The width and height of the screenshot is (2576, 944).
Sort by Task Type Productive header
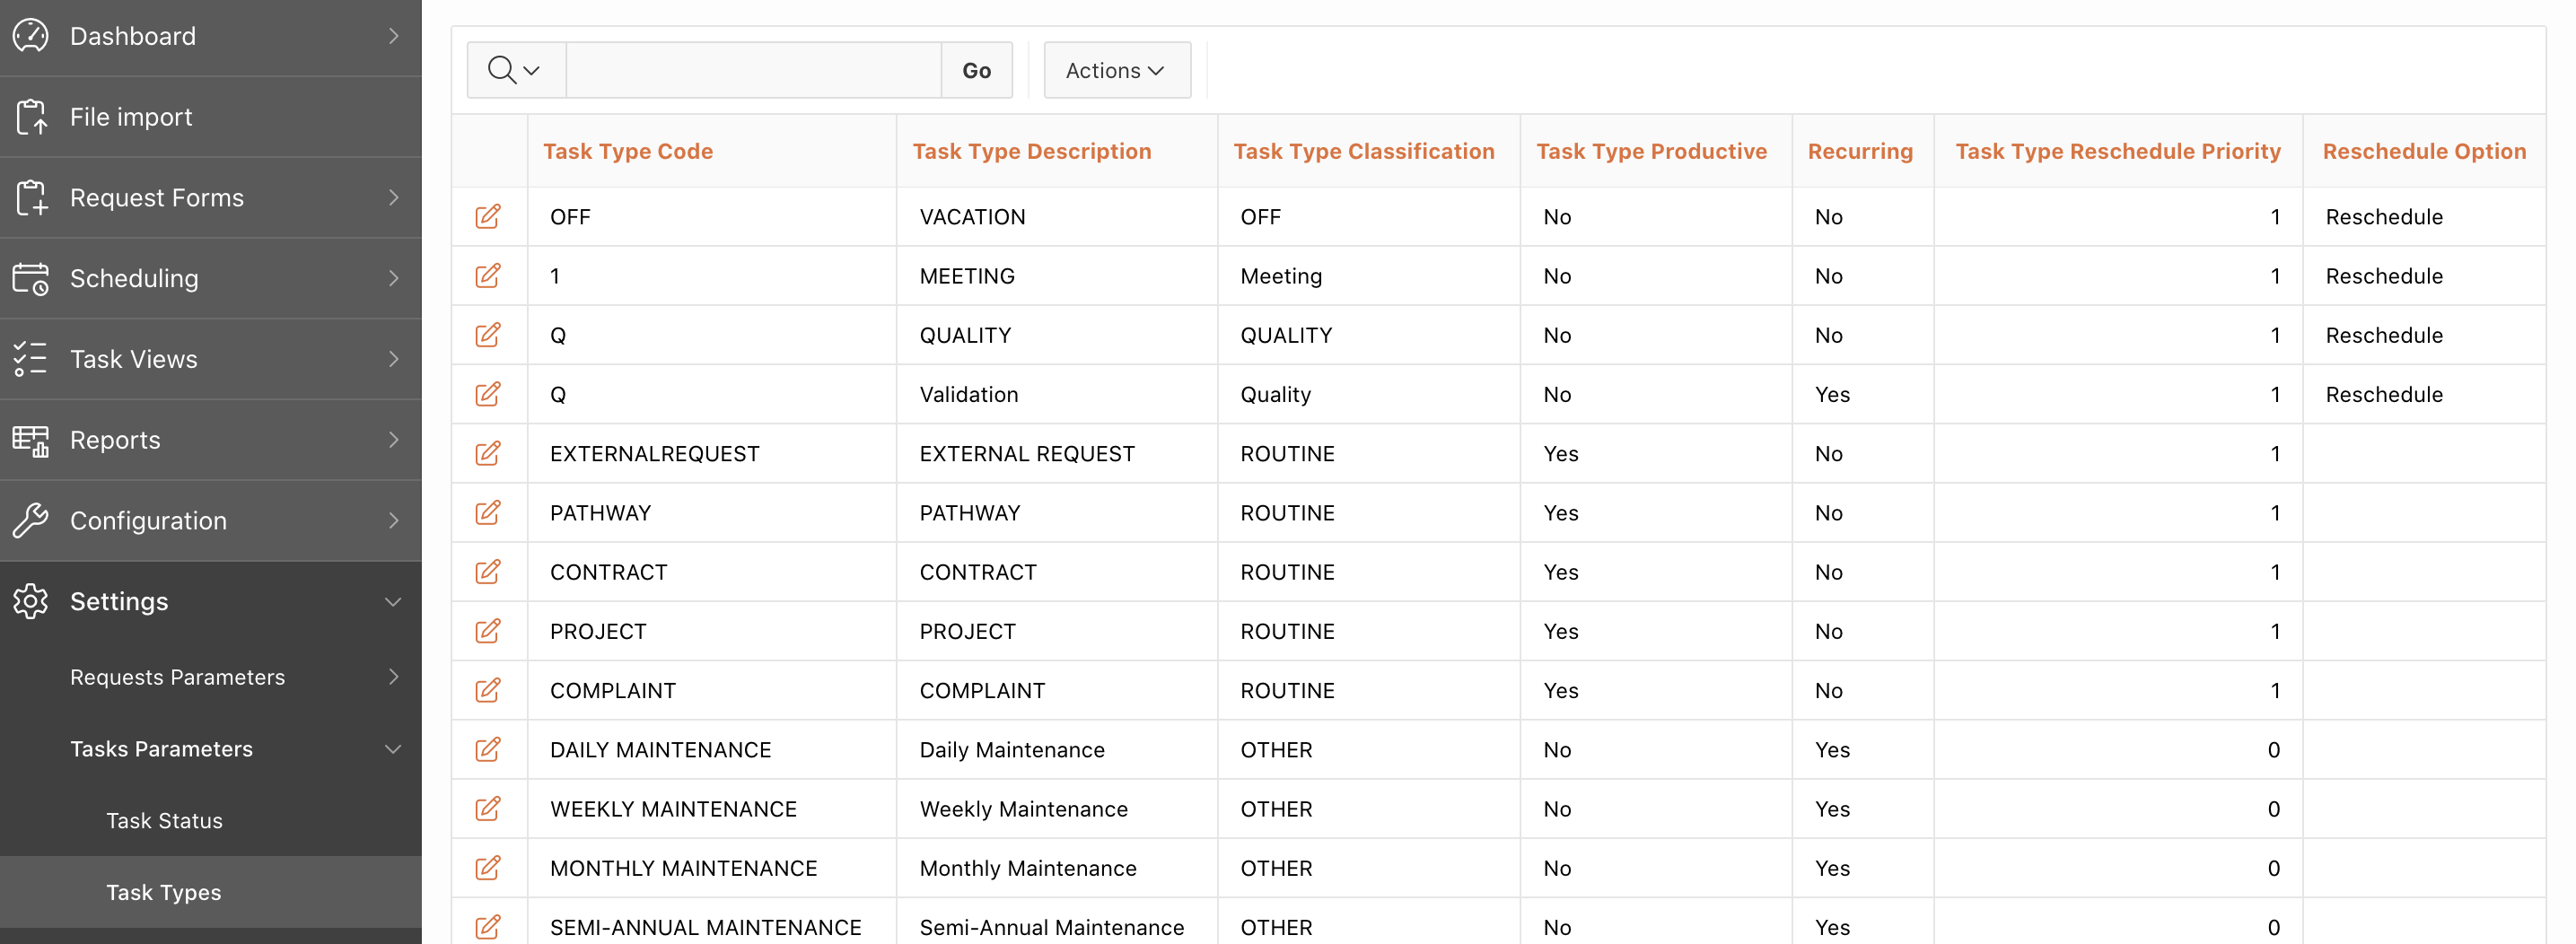click(1652, 151)
